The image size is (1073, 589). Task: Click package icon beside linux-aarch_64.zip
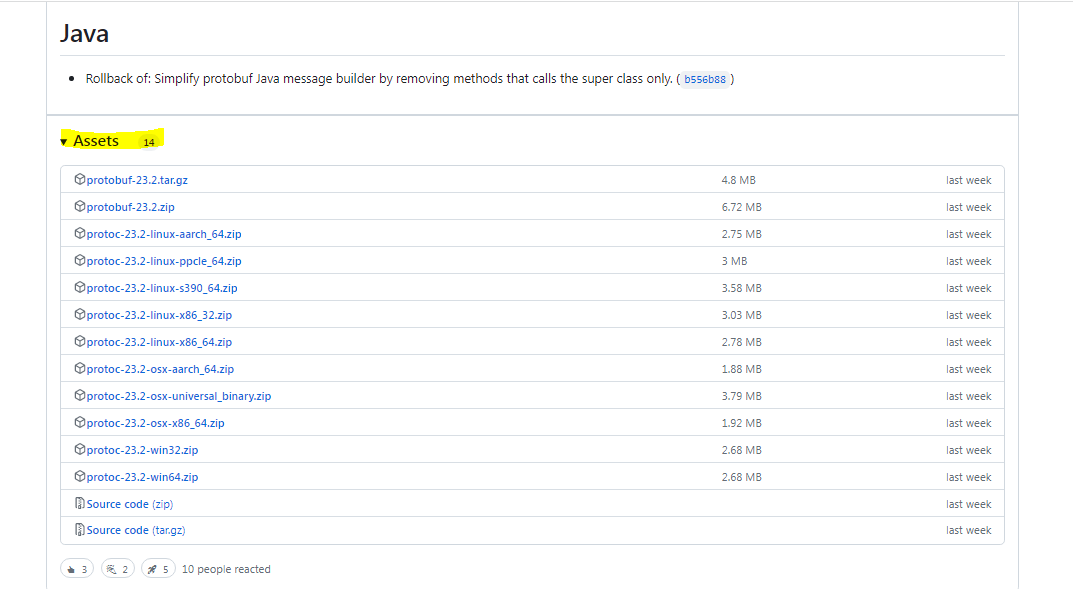coord(79,233)
